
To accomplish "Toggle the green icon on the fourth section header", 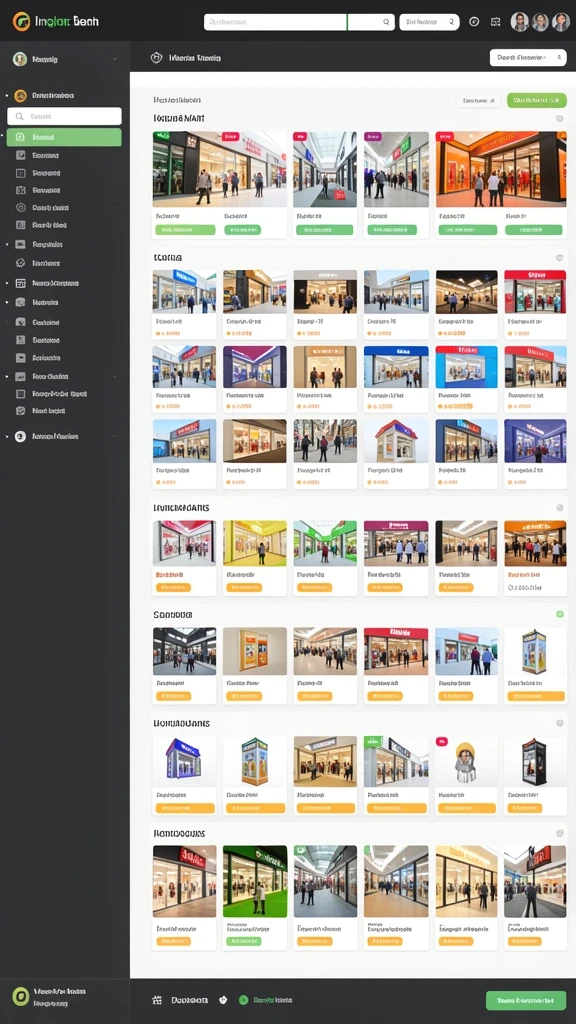I will (560, 615).
